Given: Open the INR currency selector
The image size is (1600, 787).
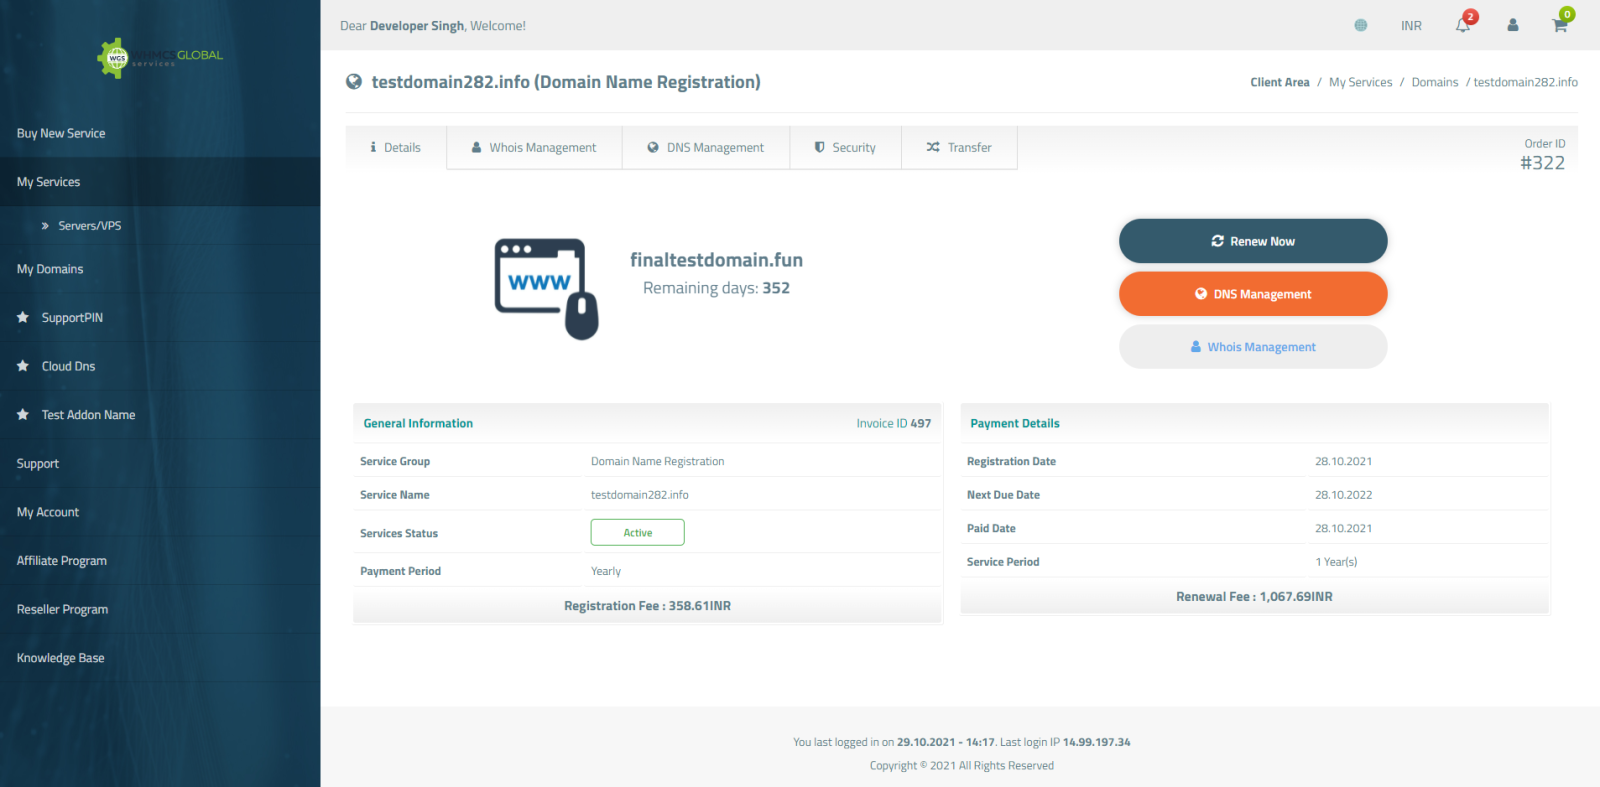Looking at the screenshot, I should tap(1411, 26).
